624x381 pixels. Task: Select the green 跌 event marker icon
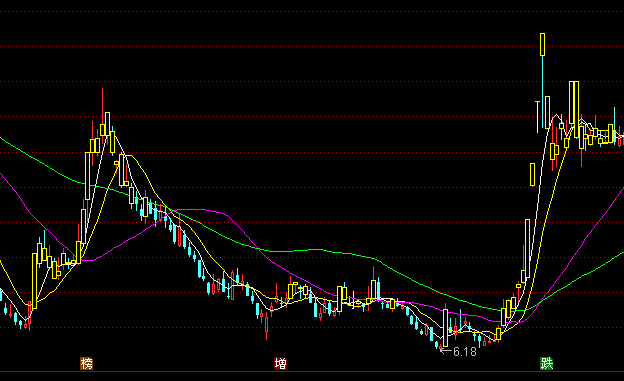[x=546, y=363]
